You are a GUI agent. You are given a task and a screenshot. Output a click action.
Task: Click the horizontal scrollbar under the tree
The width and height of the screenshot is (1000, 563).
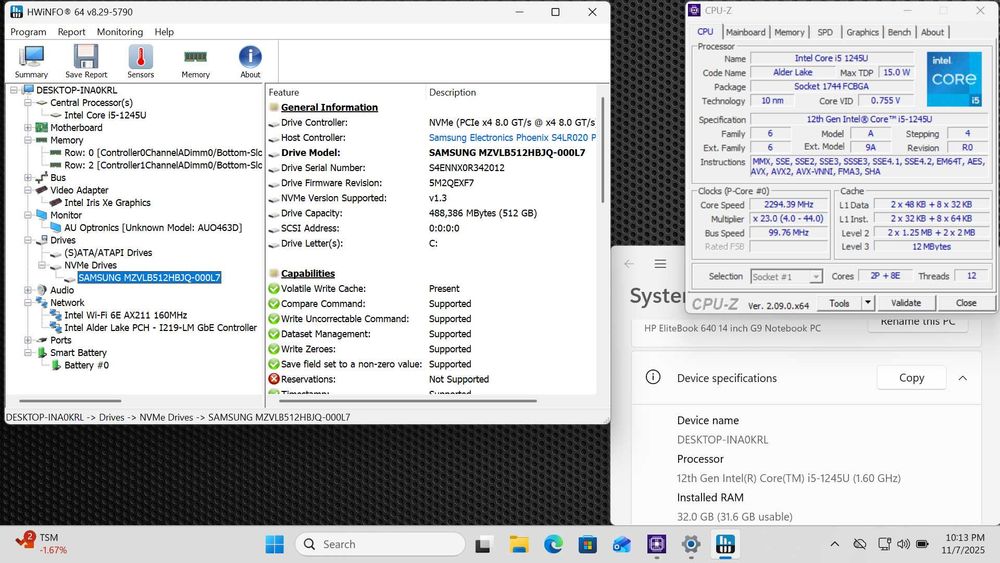[x=70, y=401]
